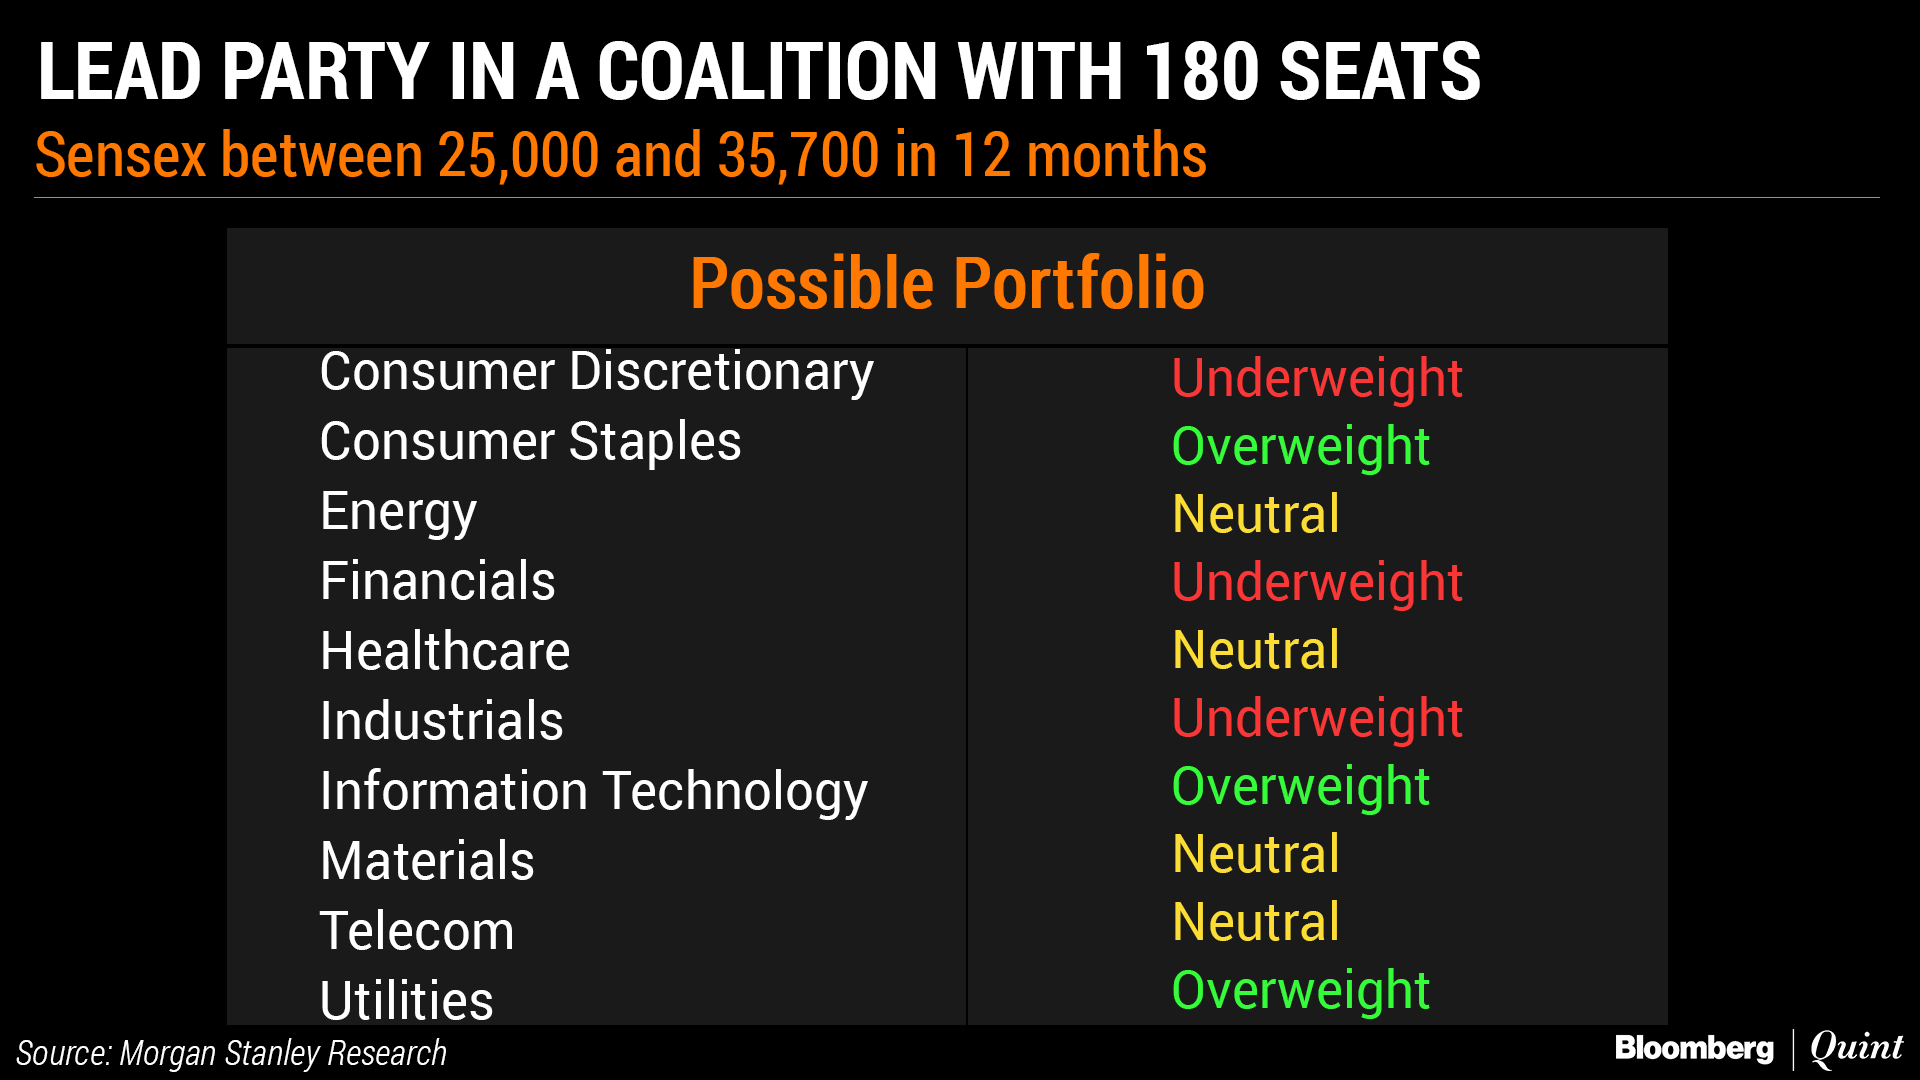Click the Financials sector label
1920x1080 pixels.
tap(437, 581)
